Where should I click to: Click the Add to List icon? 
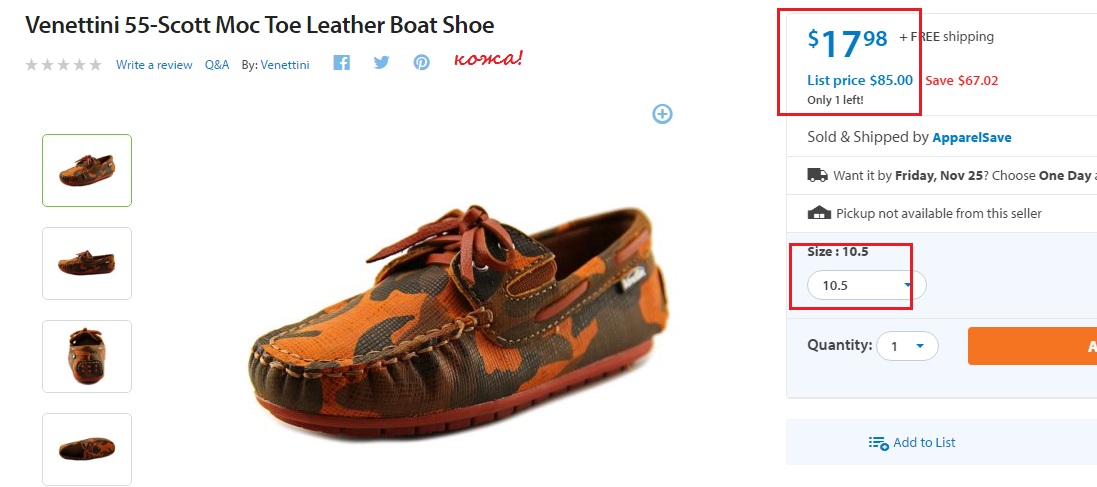coord(878,443)
